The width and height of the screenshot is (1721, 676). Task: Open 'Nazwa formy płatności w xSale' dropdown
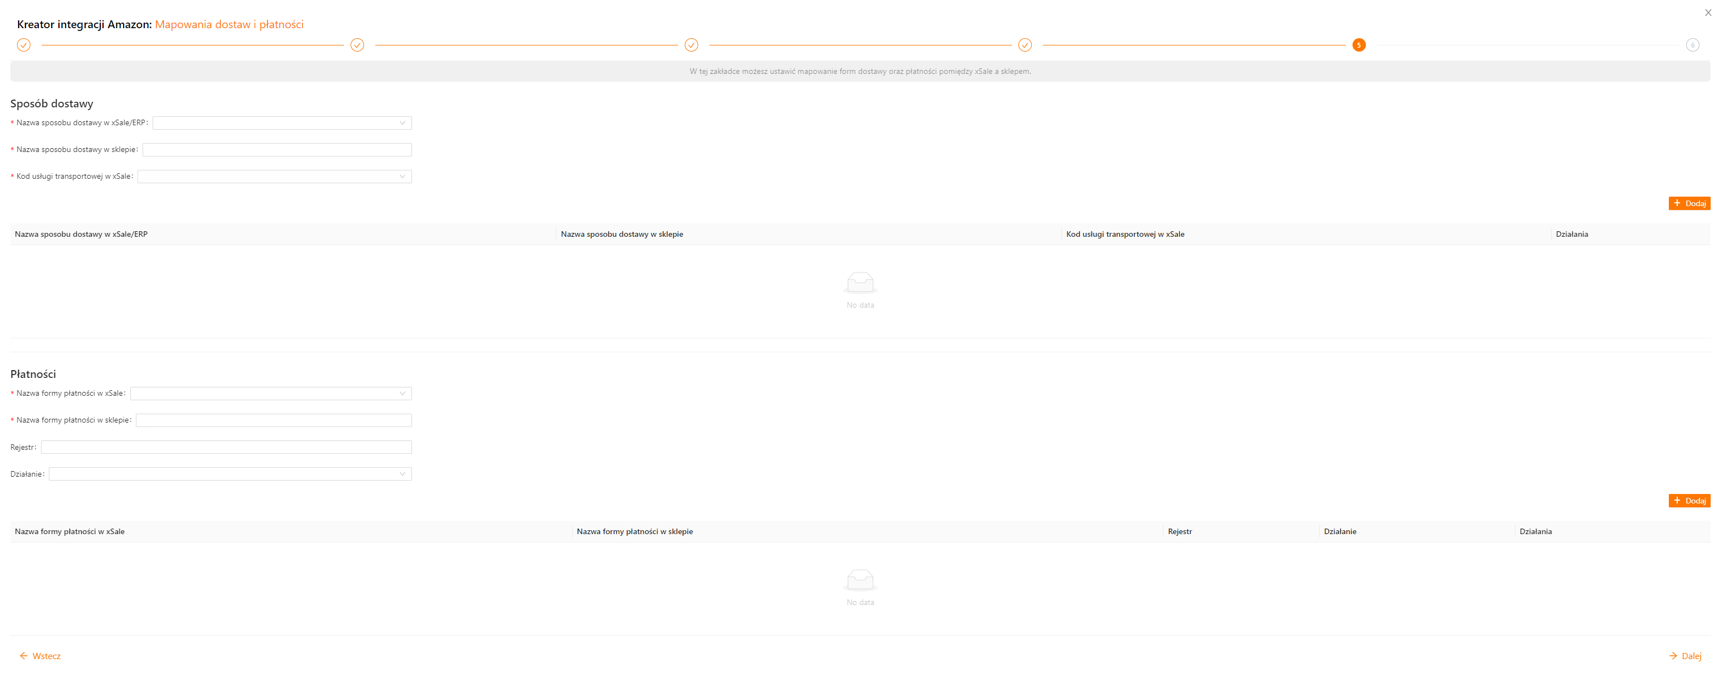tap(270, 394)
